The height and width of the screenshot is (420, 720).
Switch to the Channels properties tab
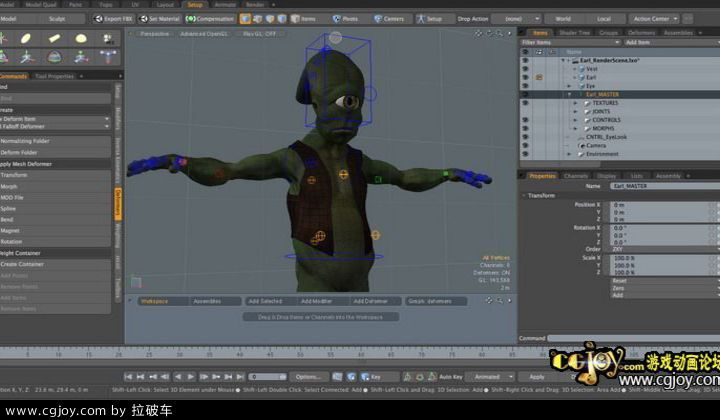coord(575,176)
